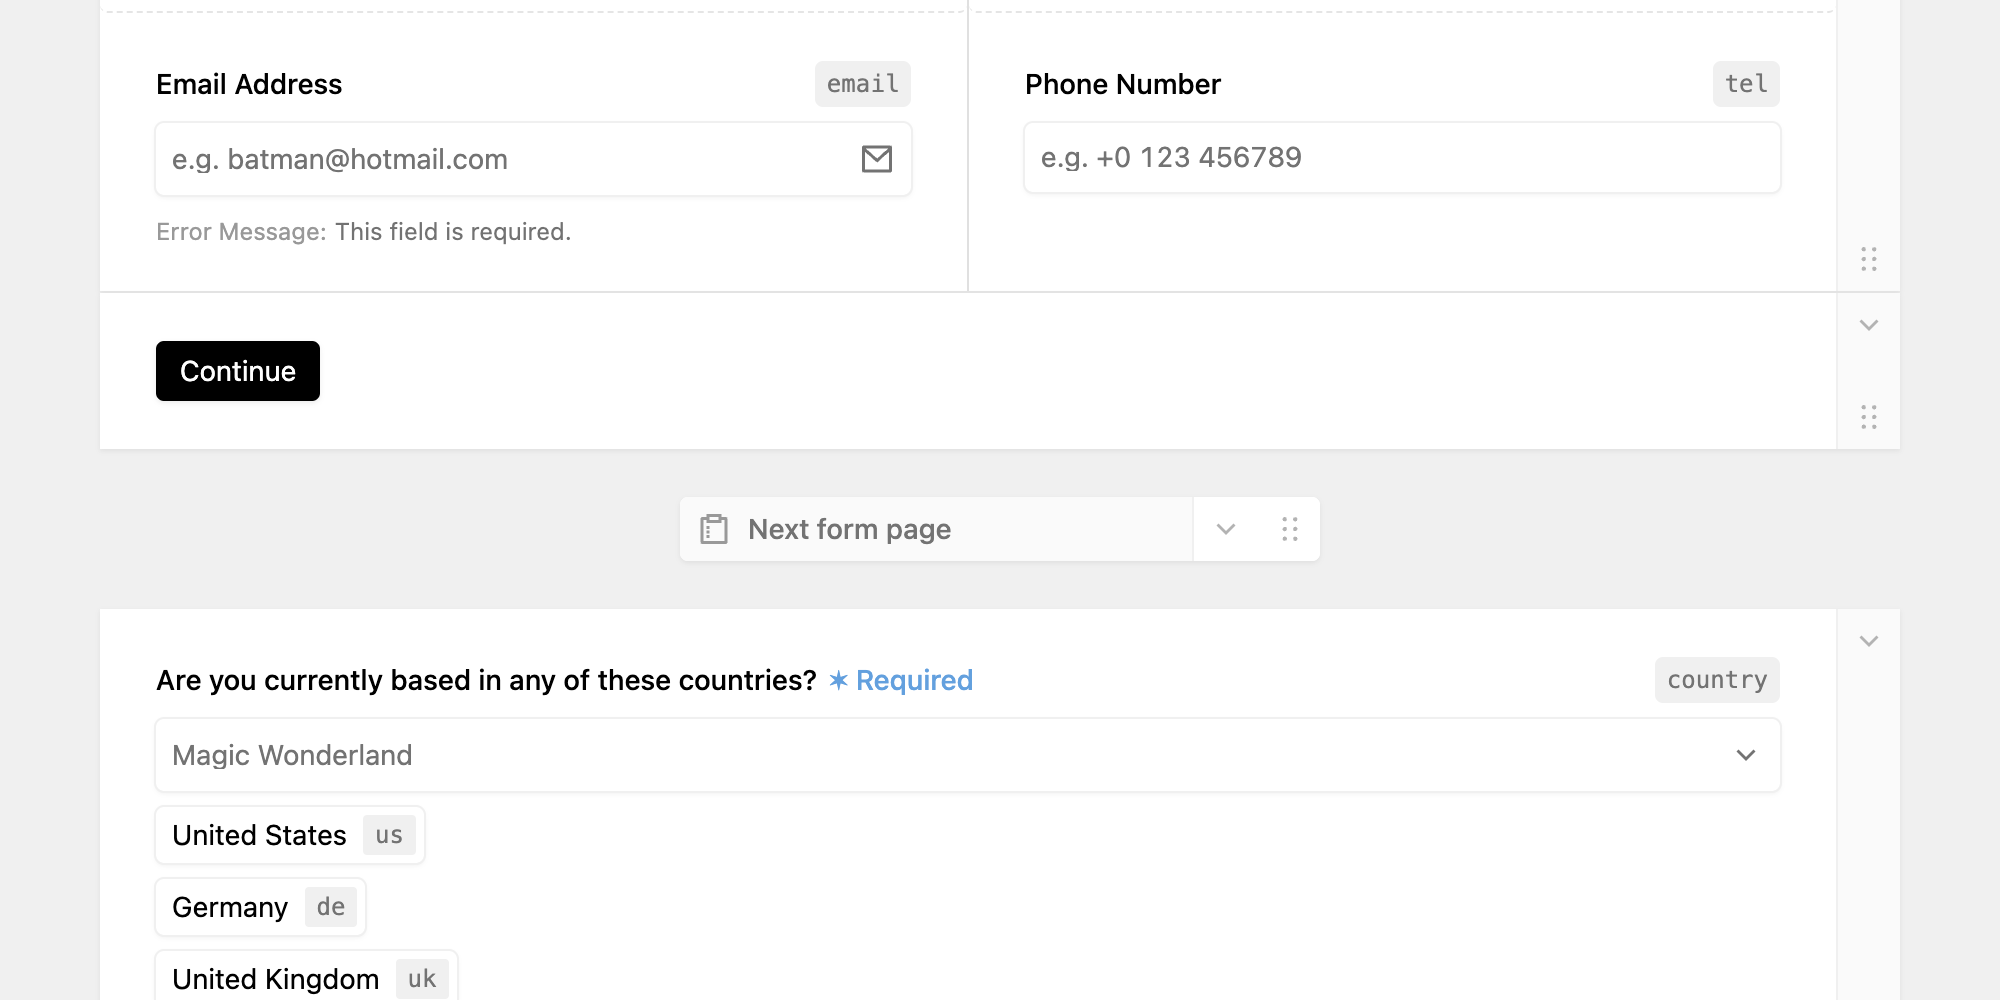Click the drag handle beside Phone Number row

point(1869,259)
